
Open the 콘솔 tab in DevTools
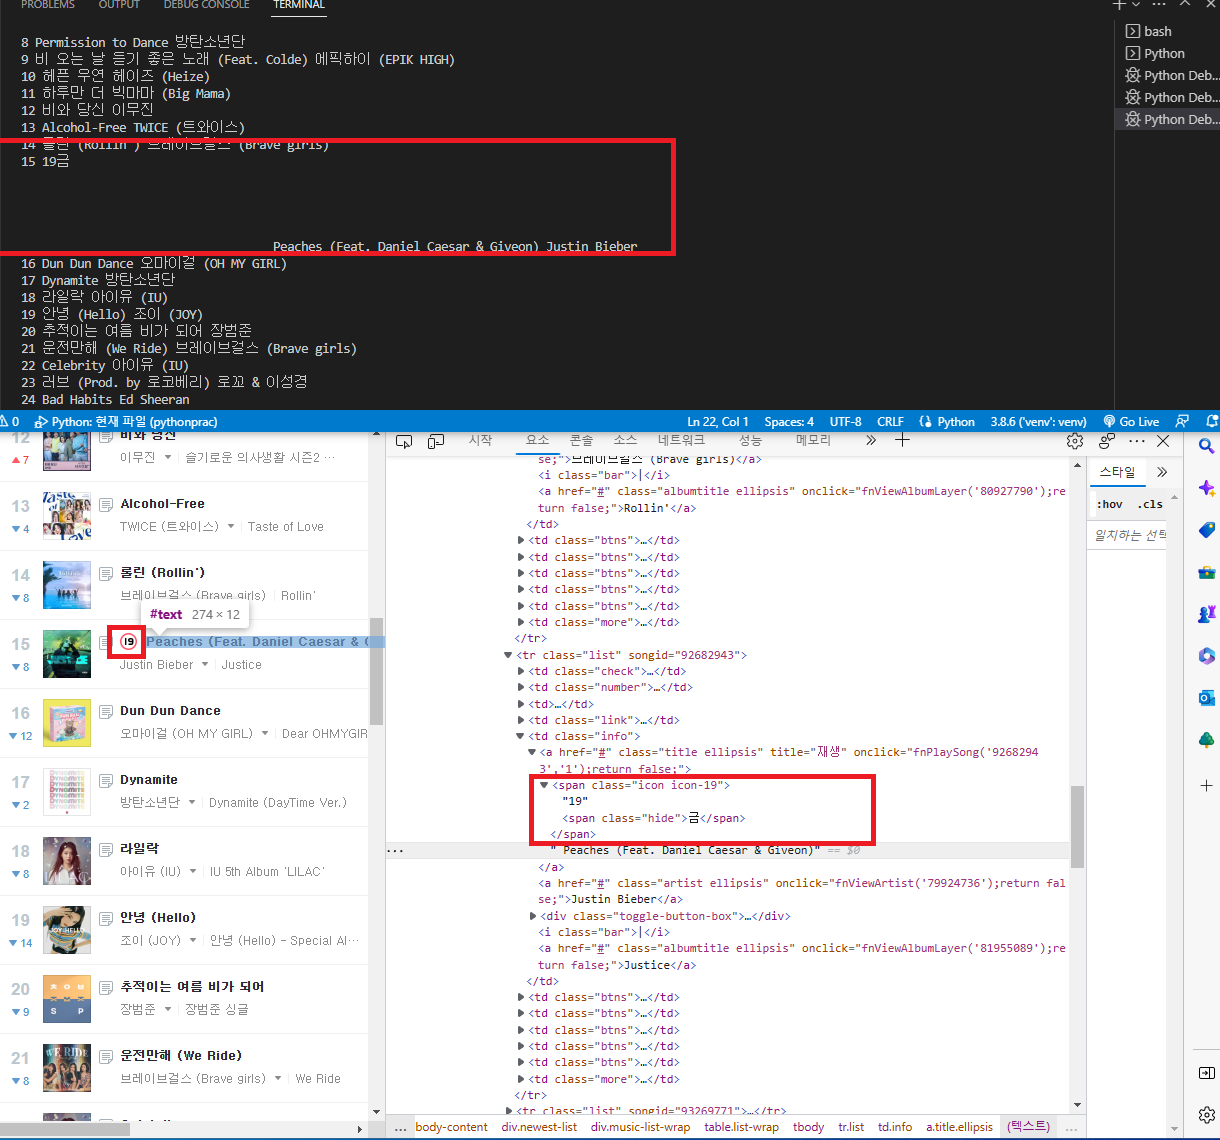point(582,440)
